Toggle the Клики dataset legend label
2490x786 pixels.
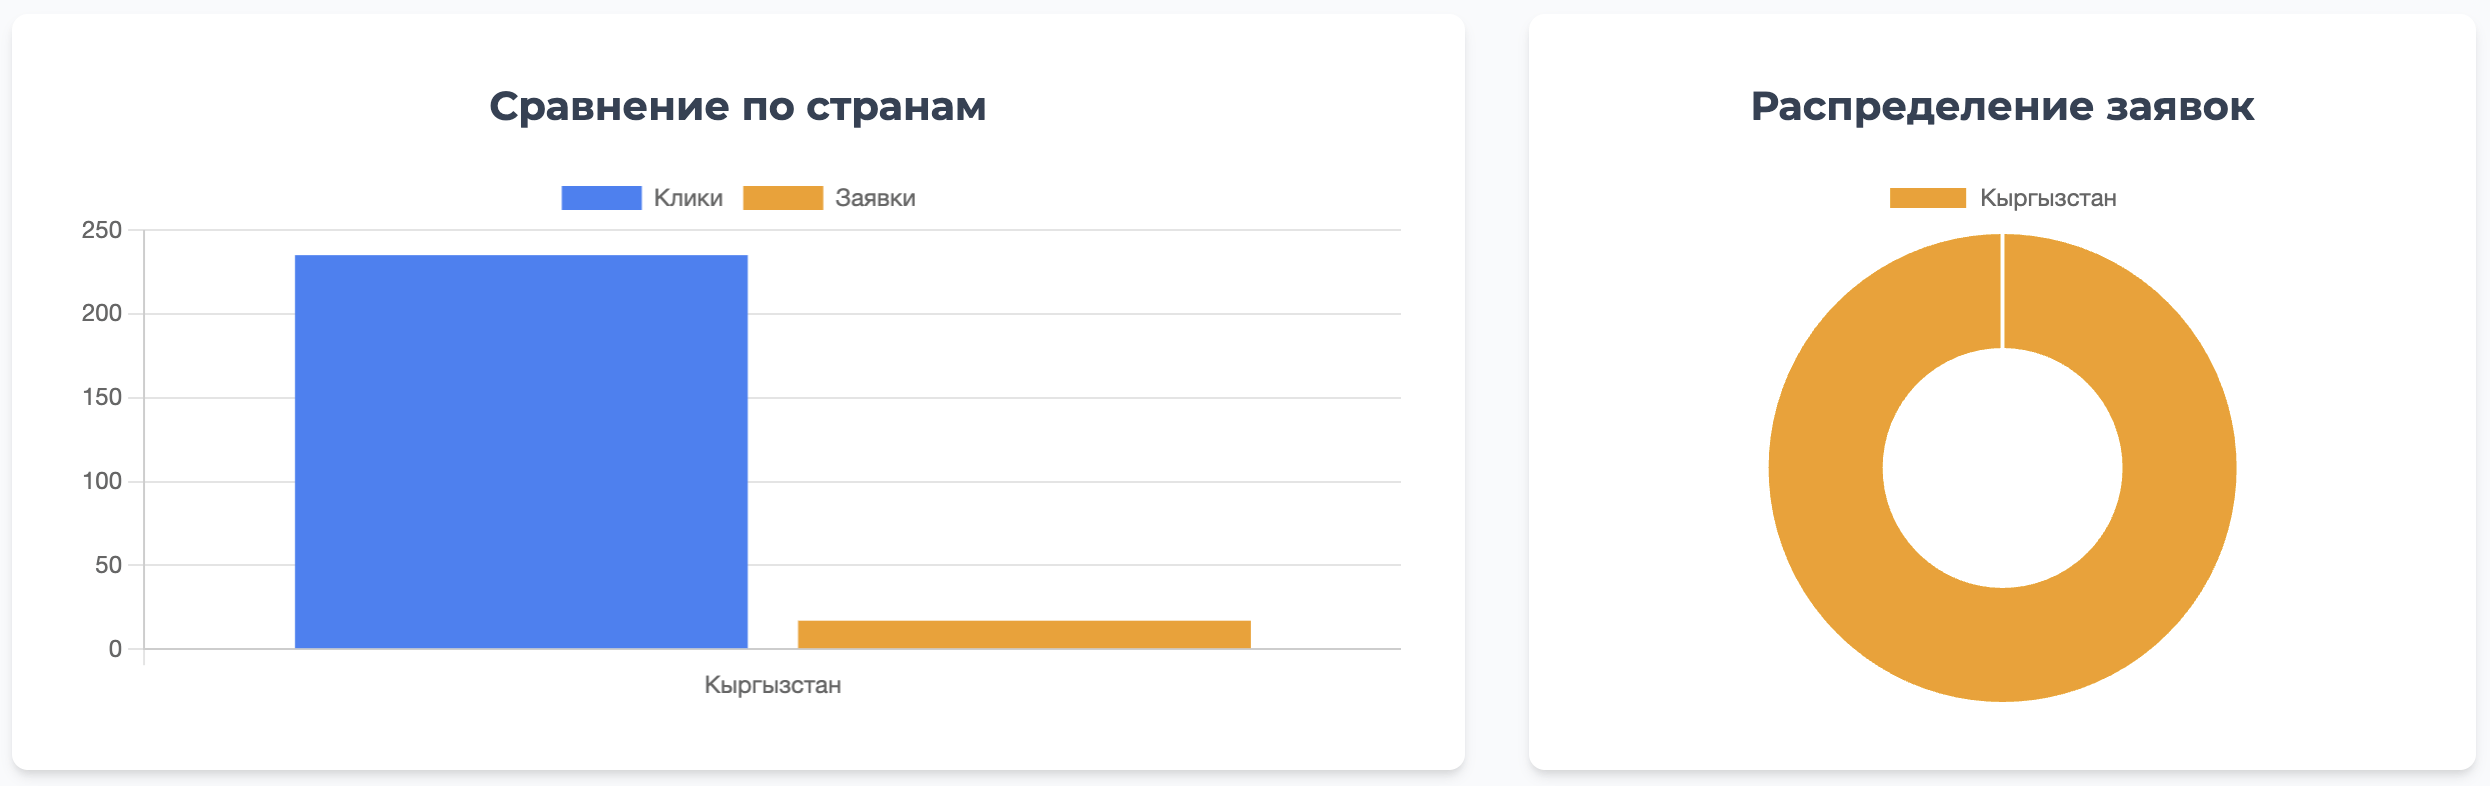[x=688, y=198]
